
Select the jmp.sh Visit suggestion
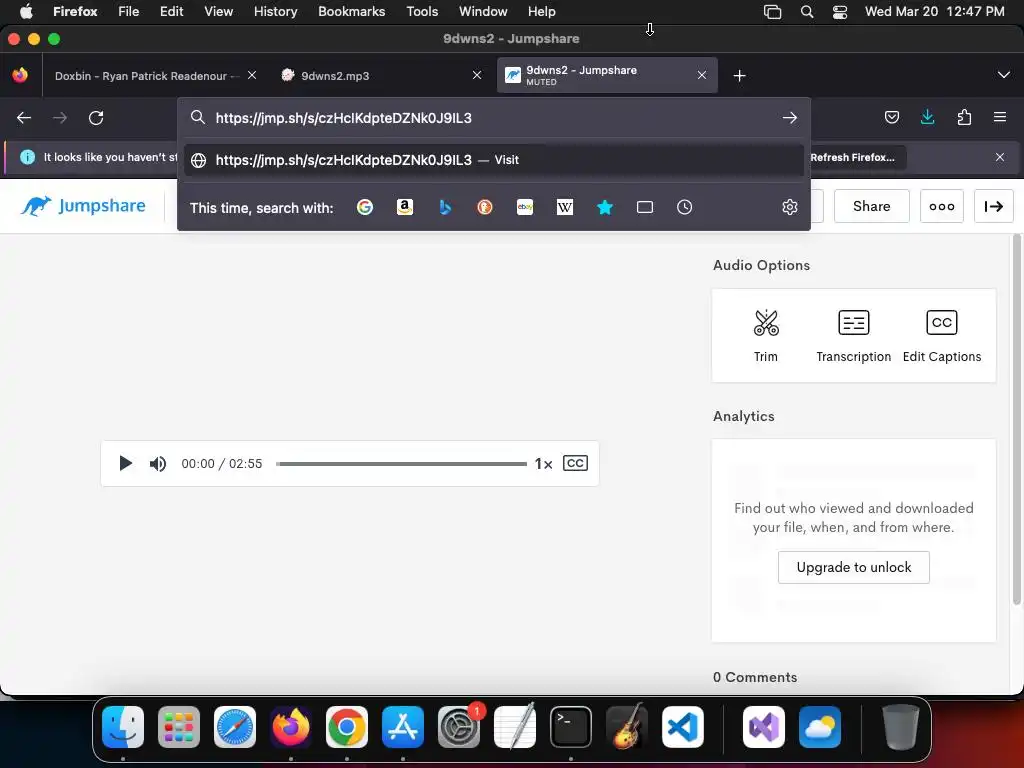(x=494, y=160)
